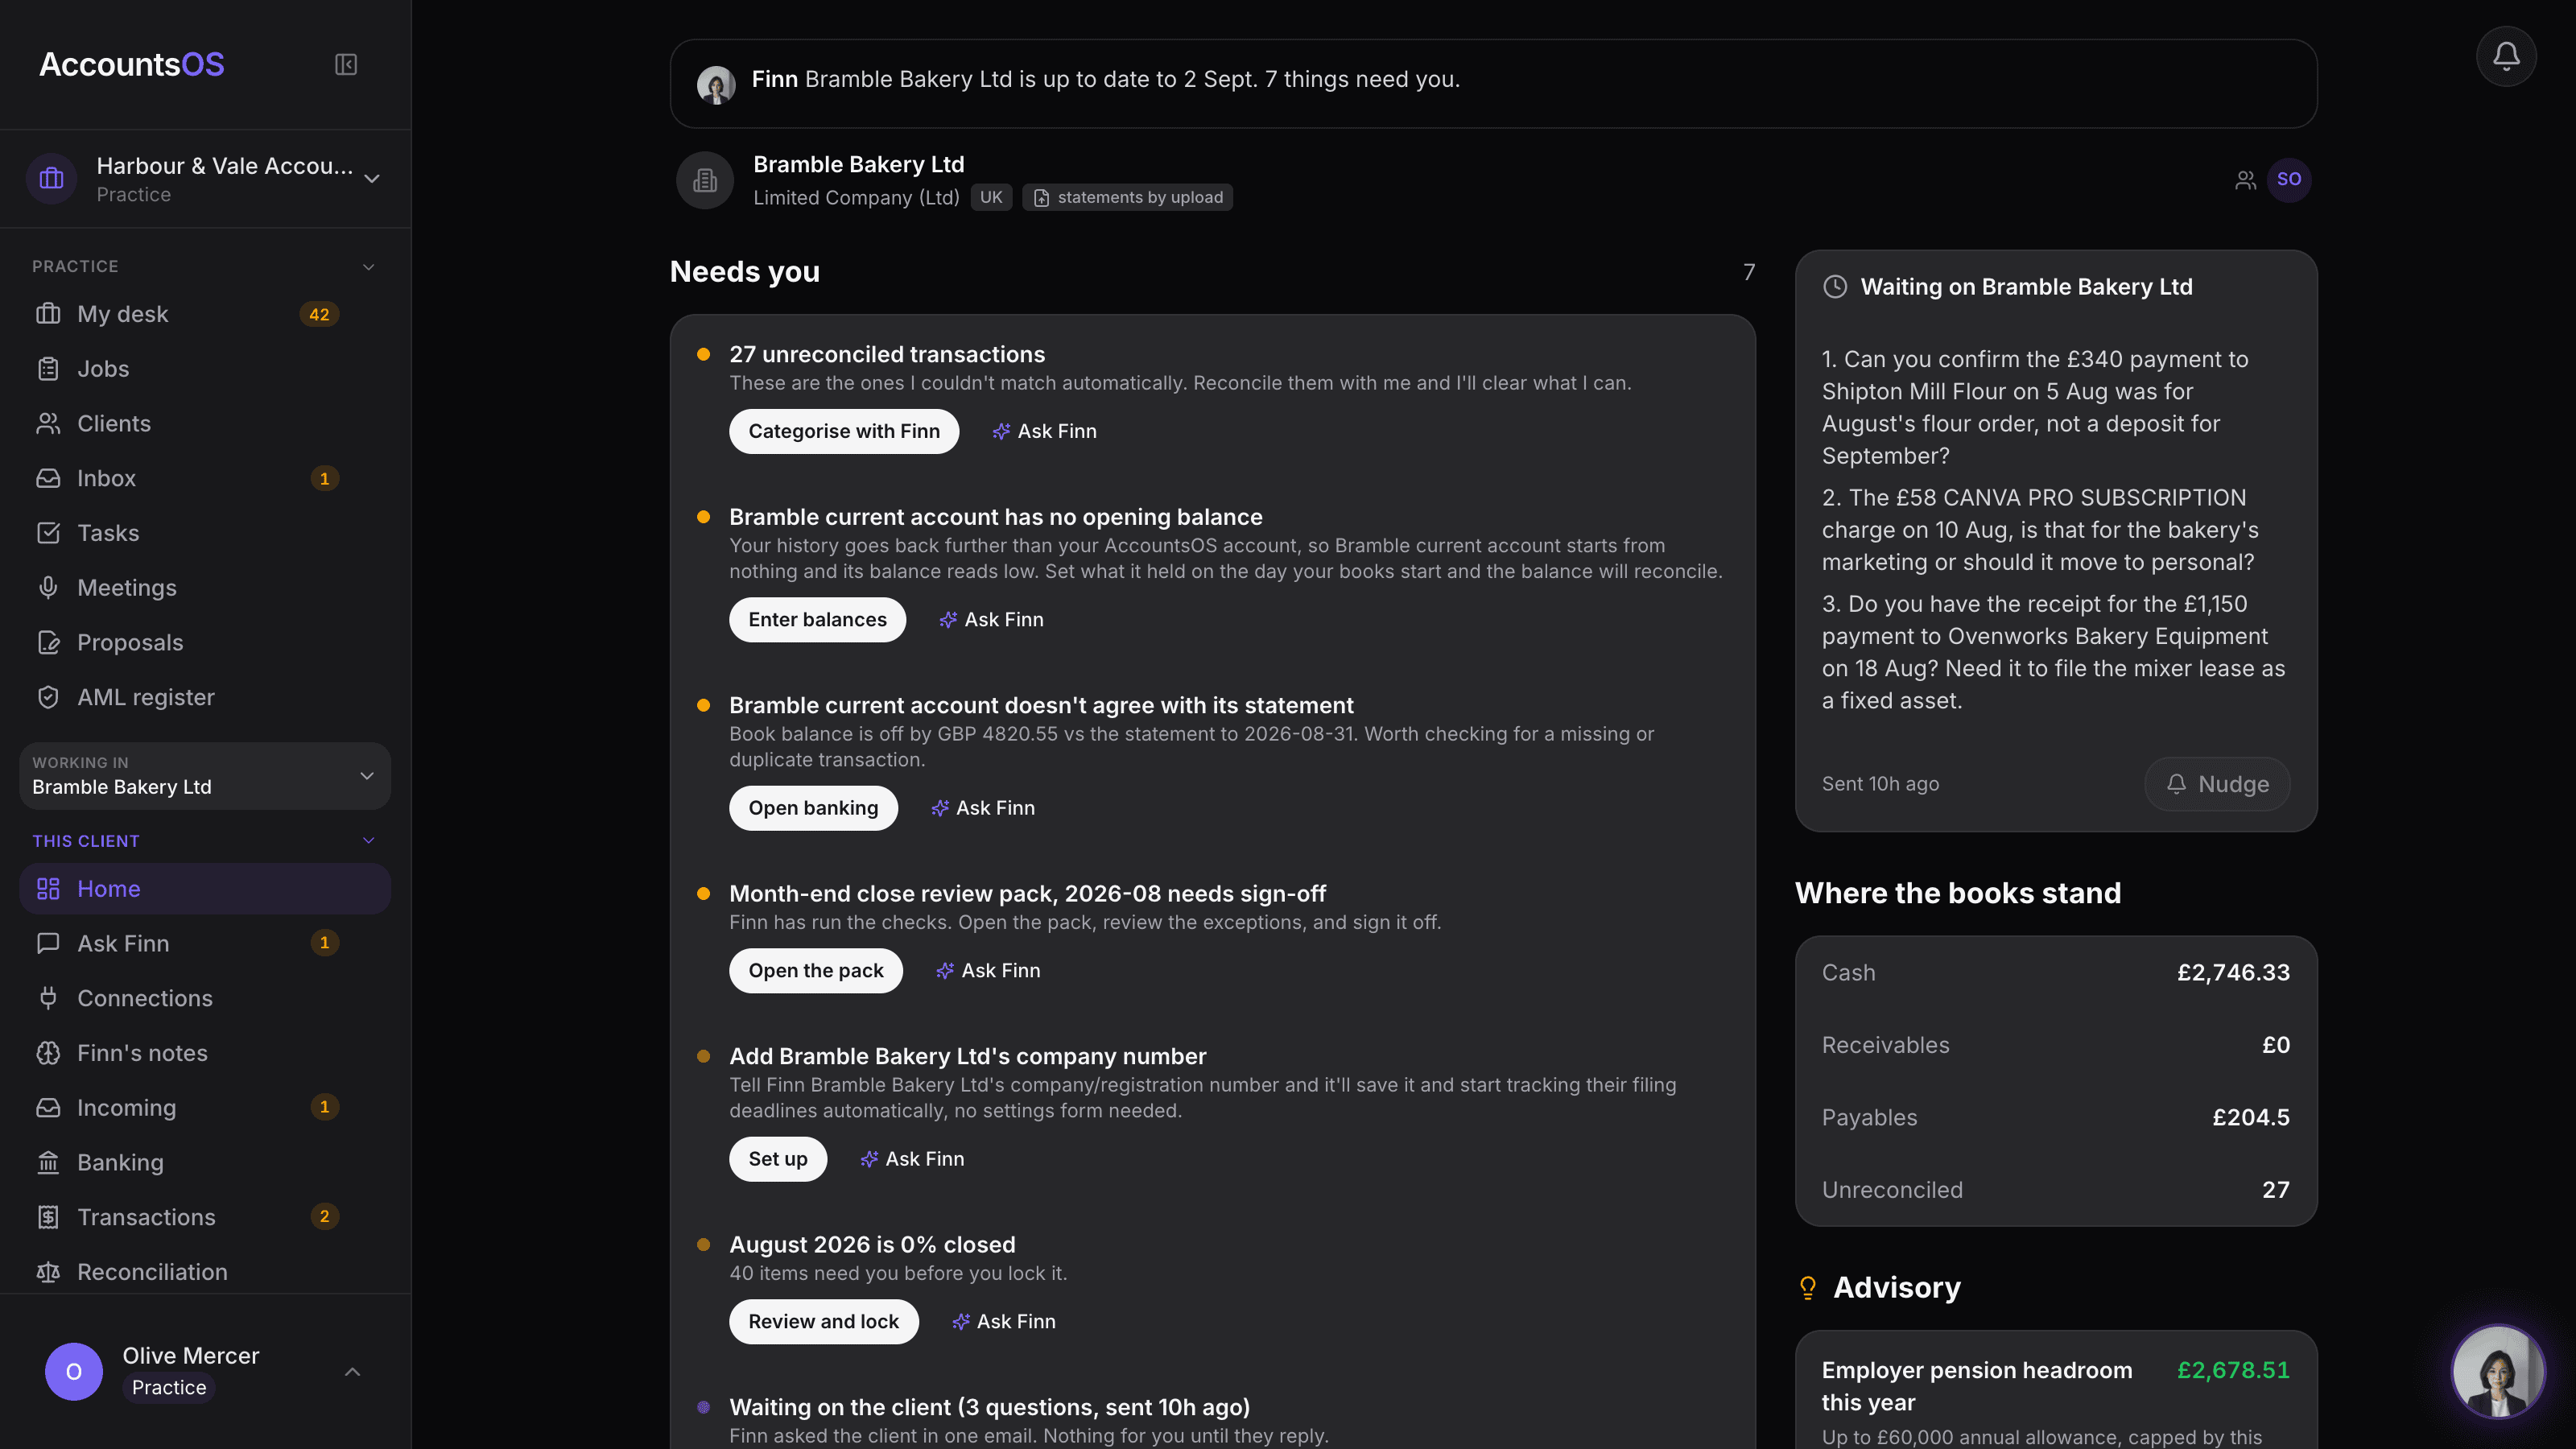2576x1449 pixels.
Task: Collapse the PRACTICE section chevron
Action: (369, 267)
